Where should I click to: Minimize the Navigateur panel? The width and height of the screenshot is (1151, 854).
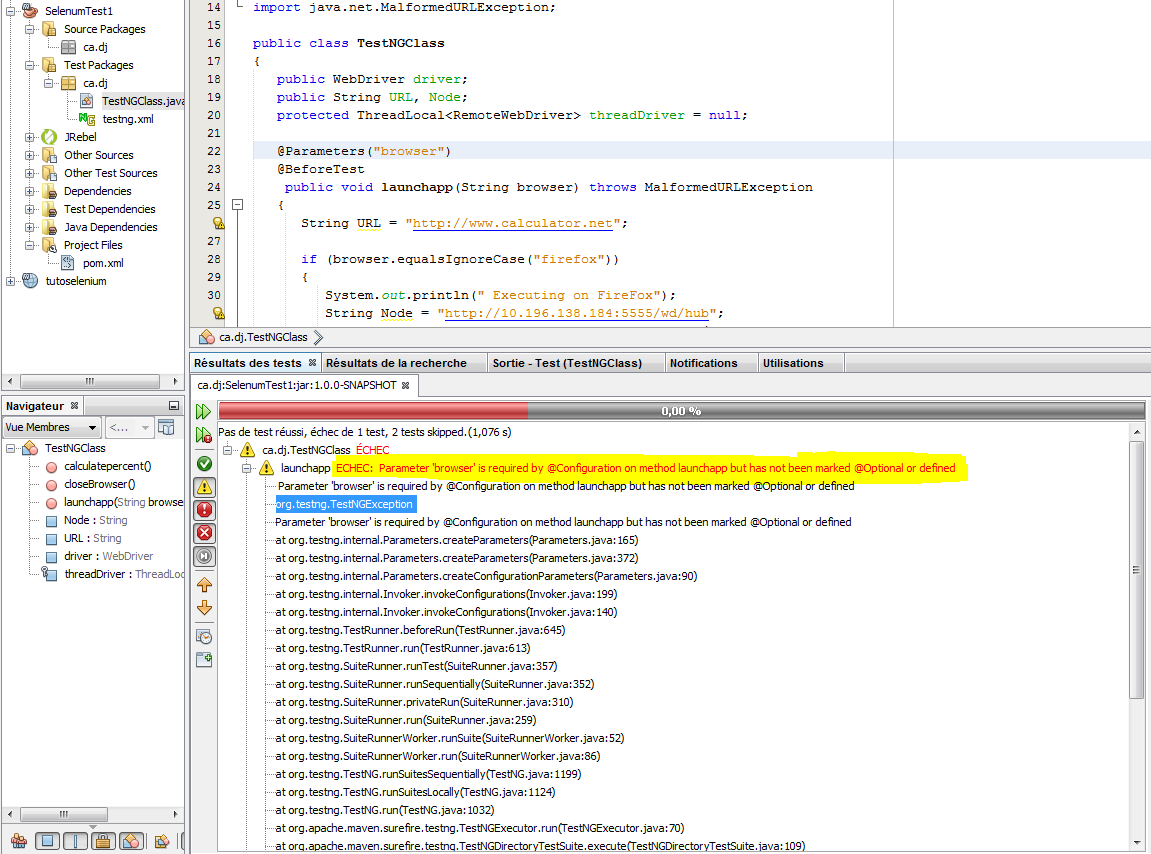tap(174, 406)
